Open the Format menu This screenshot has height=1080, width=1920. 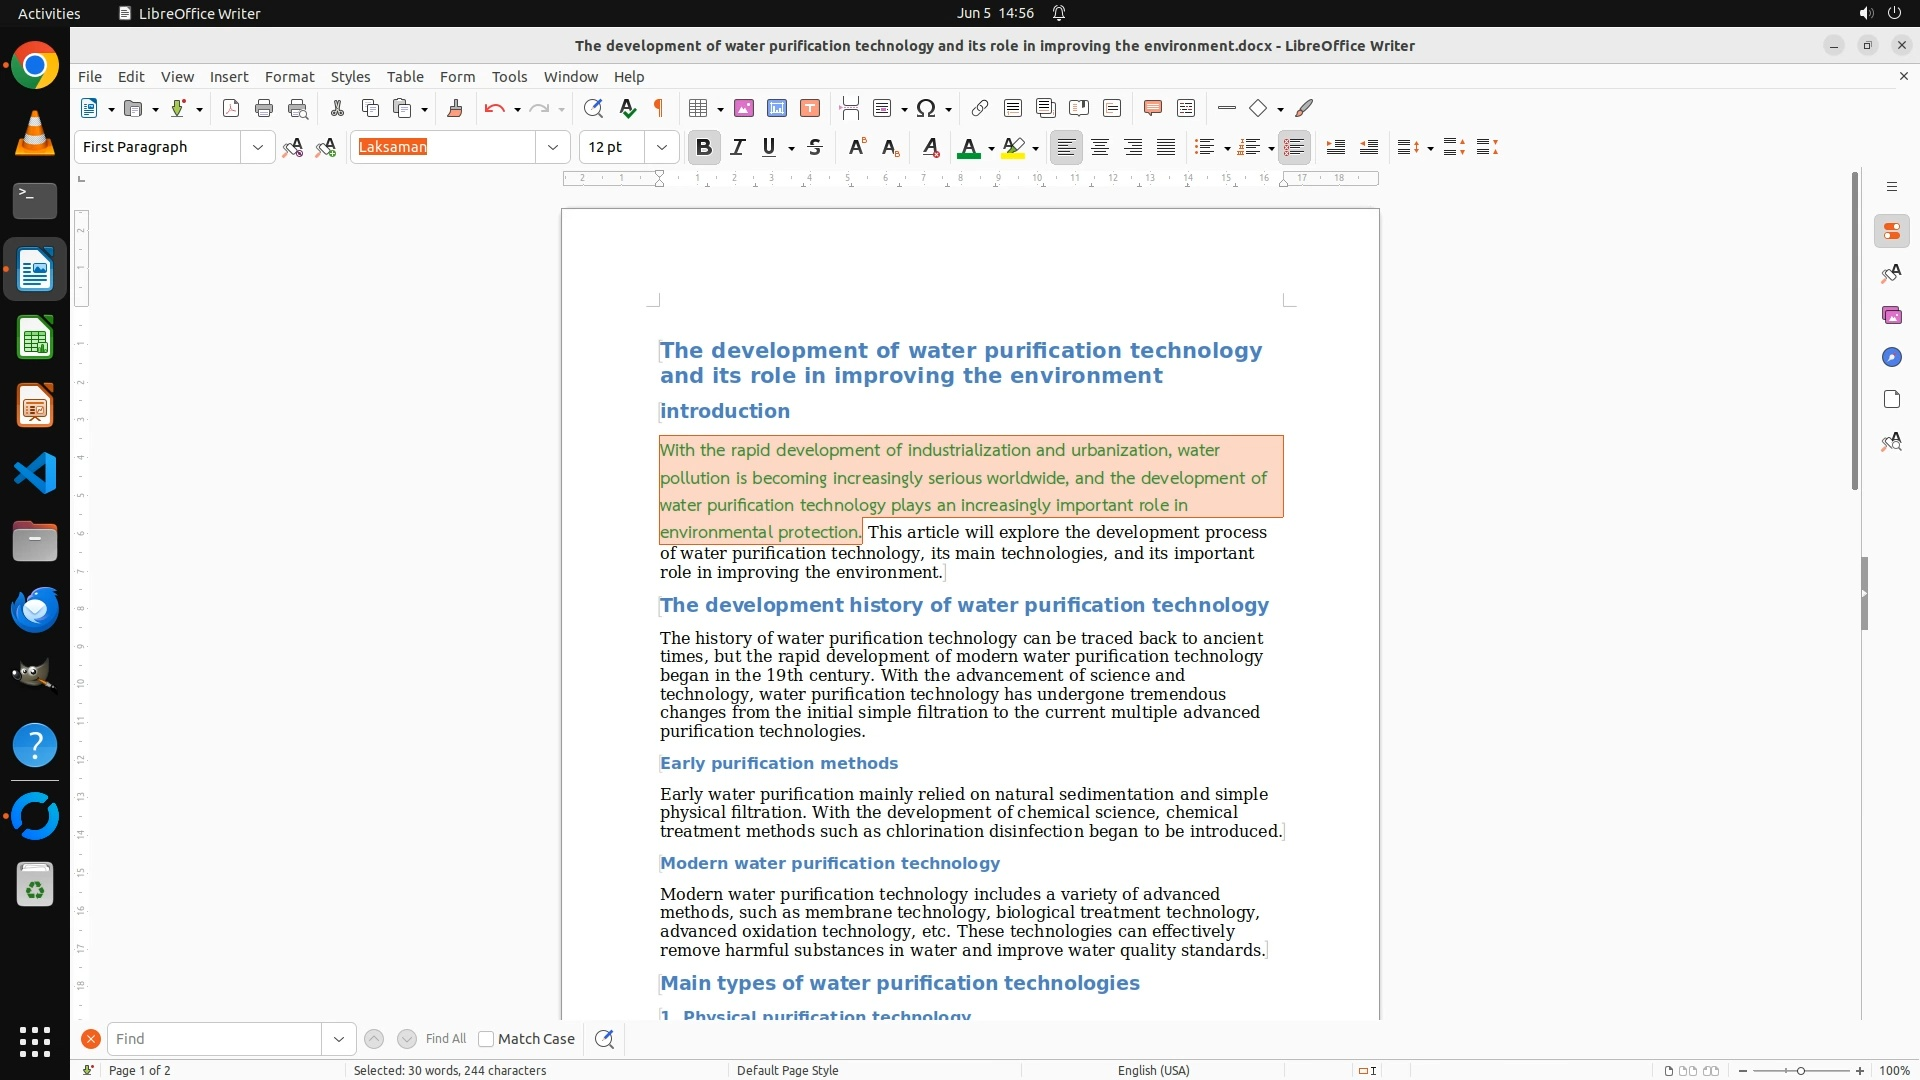pos(289,76)
